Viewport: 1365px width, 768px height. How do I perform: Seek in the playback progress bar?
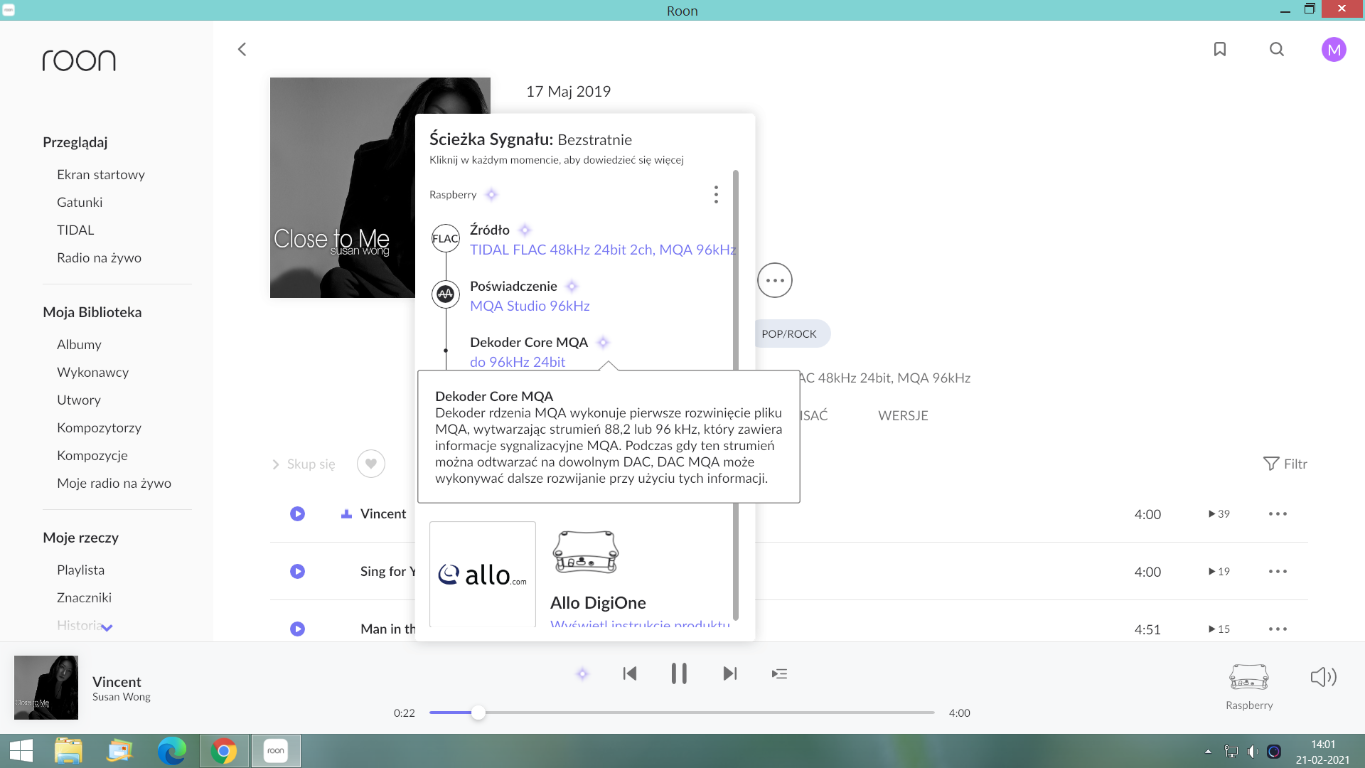[682, 713]
